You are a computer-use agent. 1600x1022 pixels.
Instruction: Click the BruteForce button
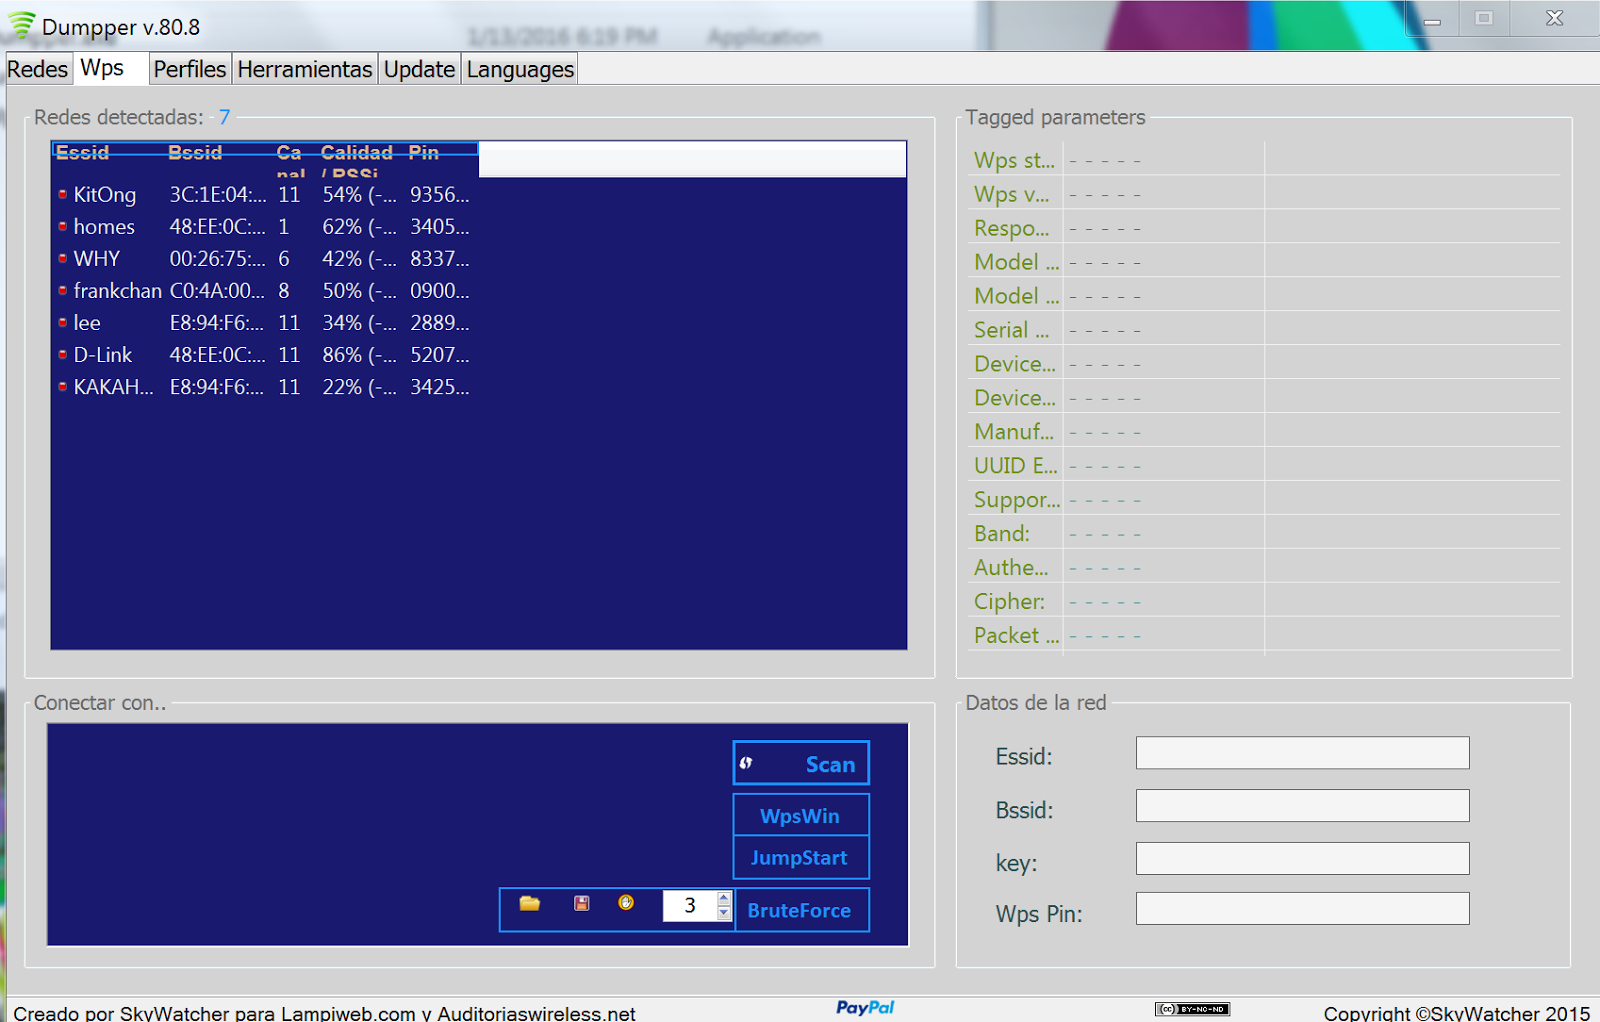(801, 910)
